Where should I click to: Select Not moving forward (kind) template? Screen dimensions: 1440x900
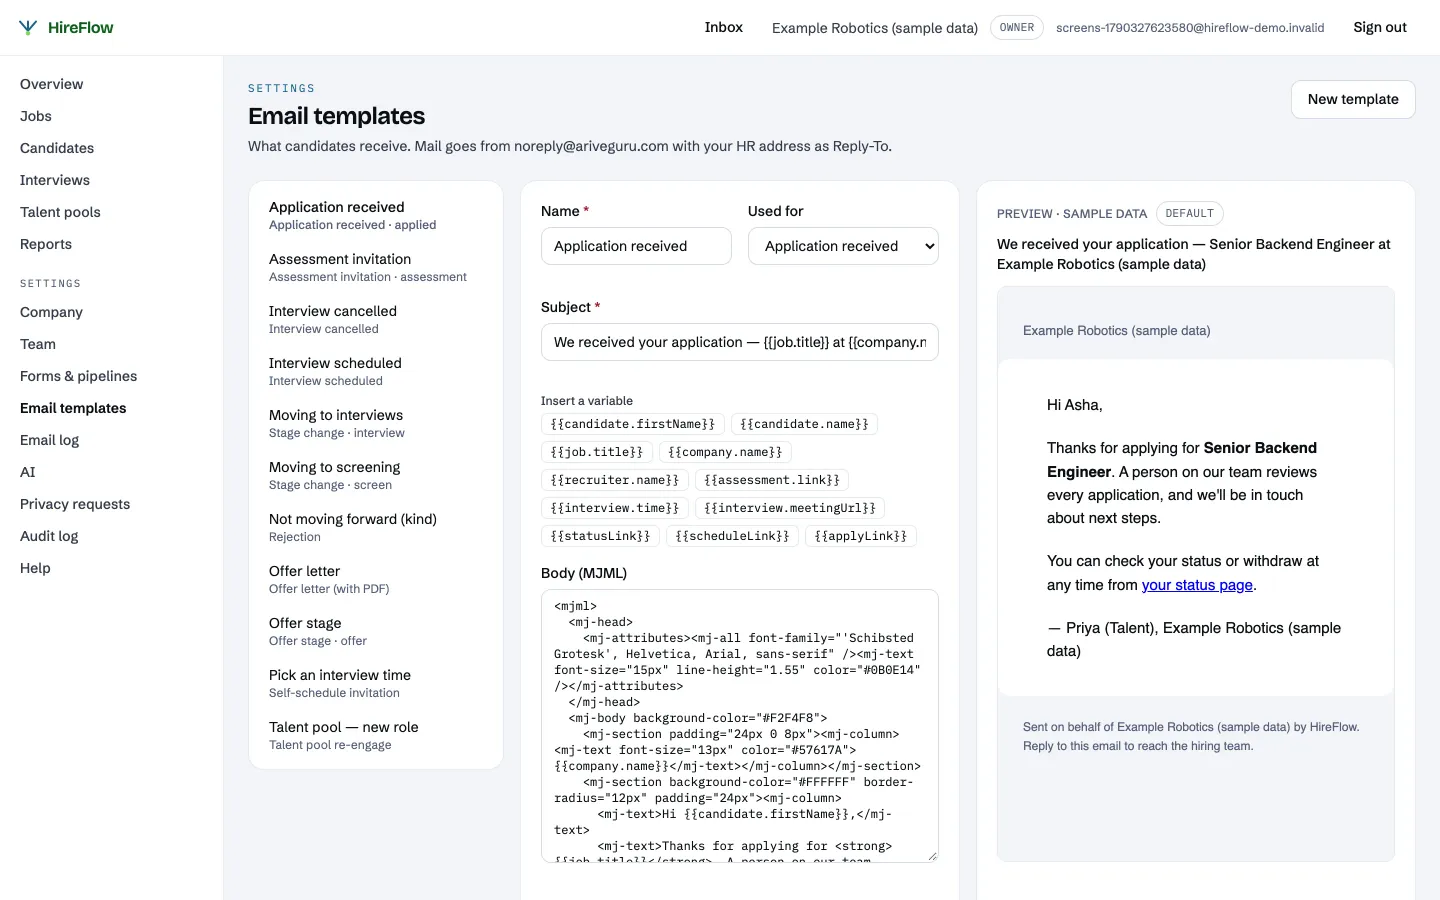coord(376,527)
